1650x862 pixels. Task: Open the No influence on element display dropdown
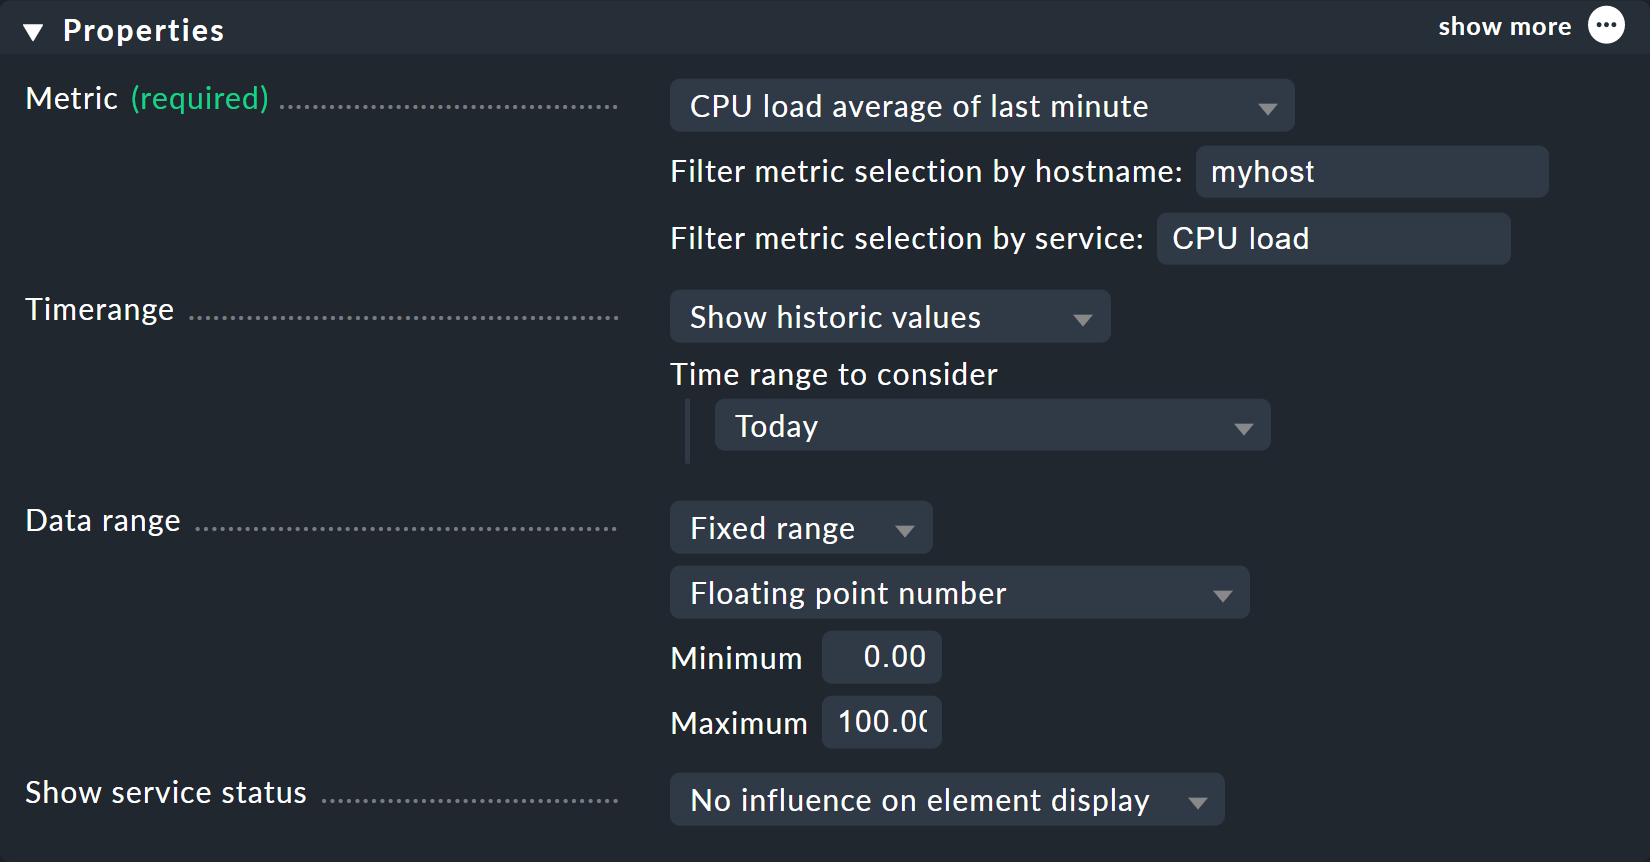coord(947,800)
